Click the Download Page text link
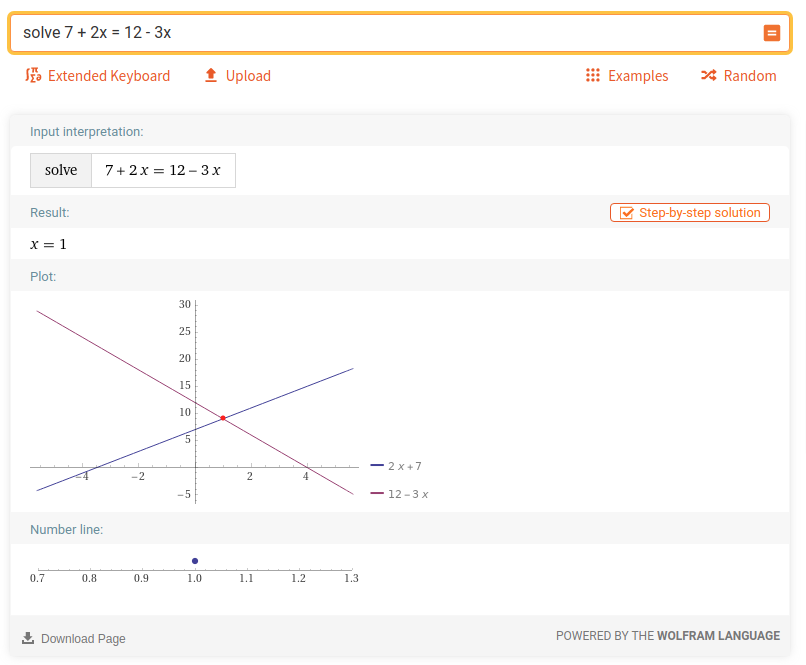 click(83, 639)
